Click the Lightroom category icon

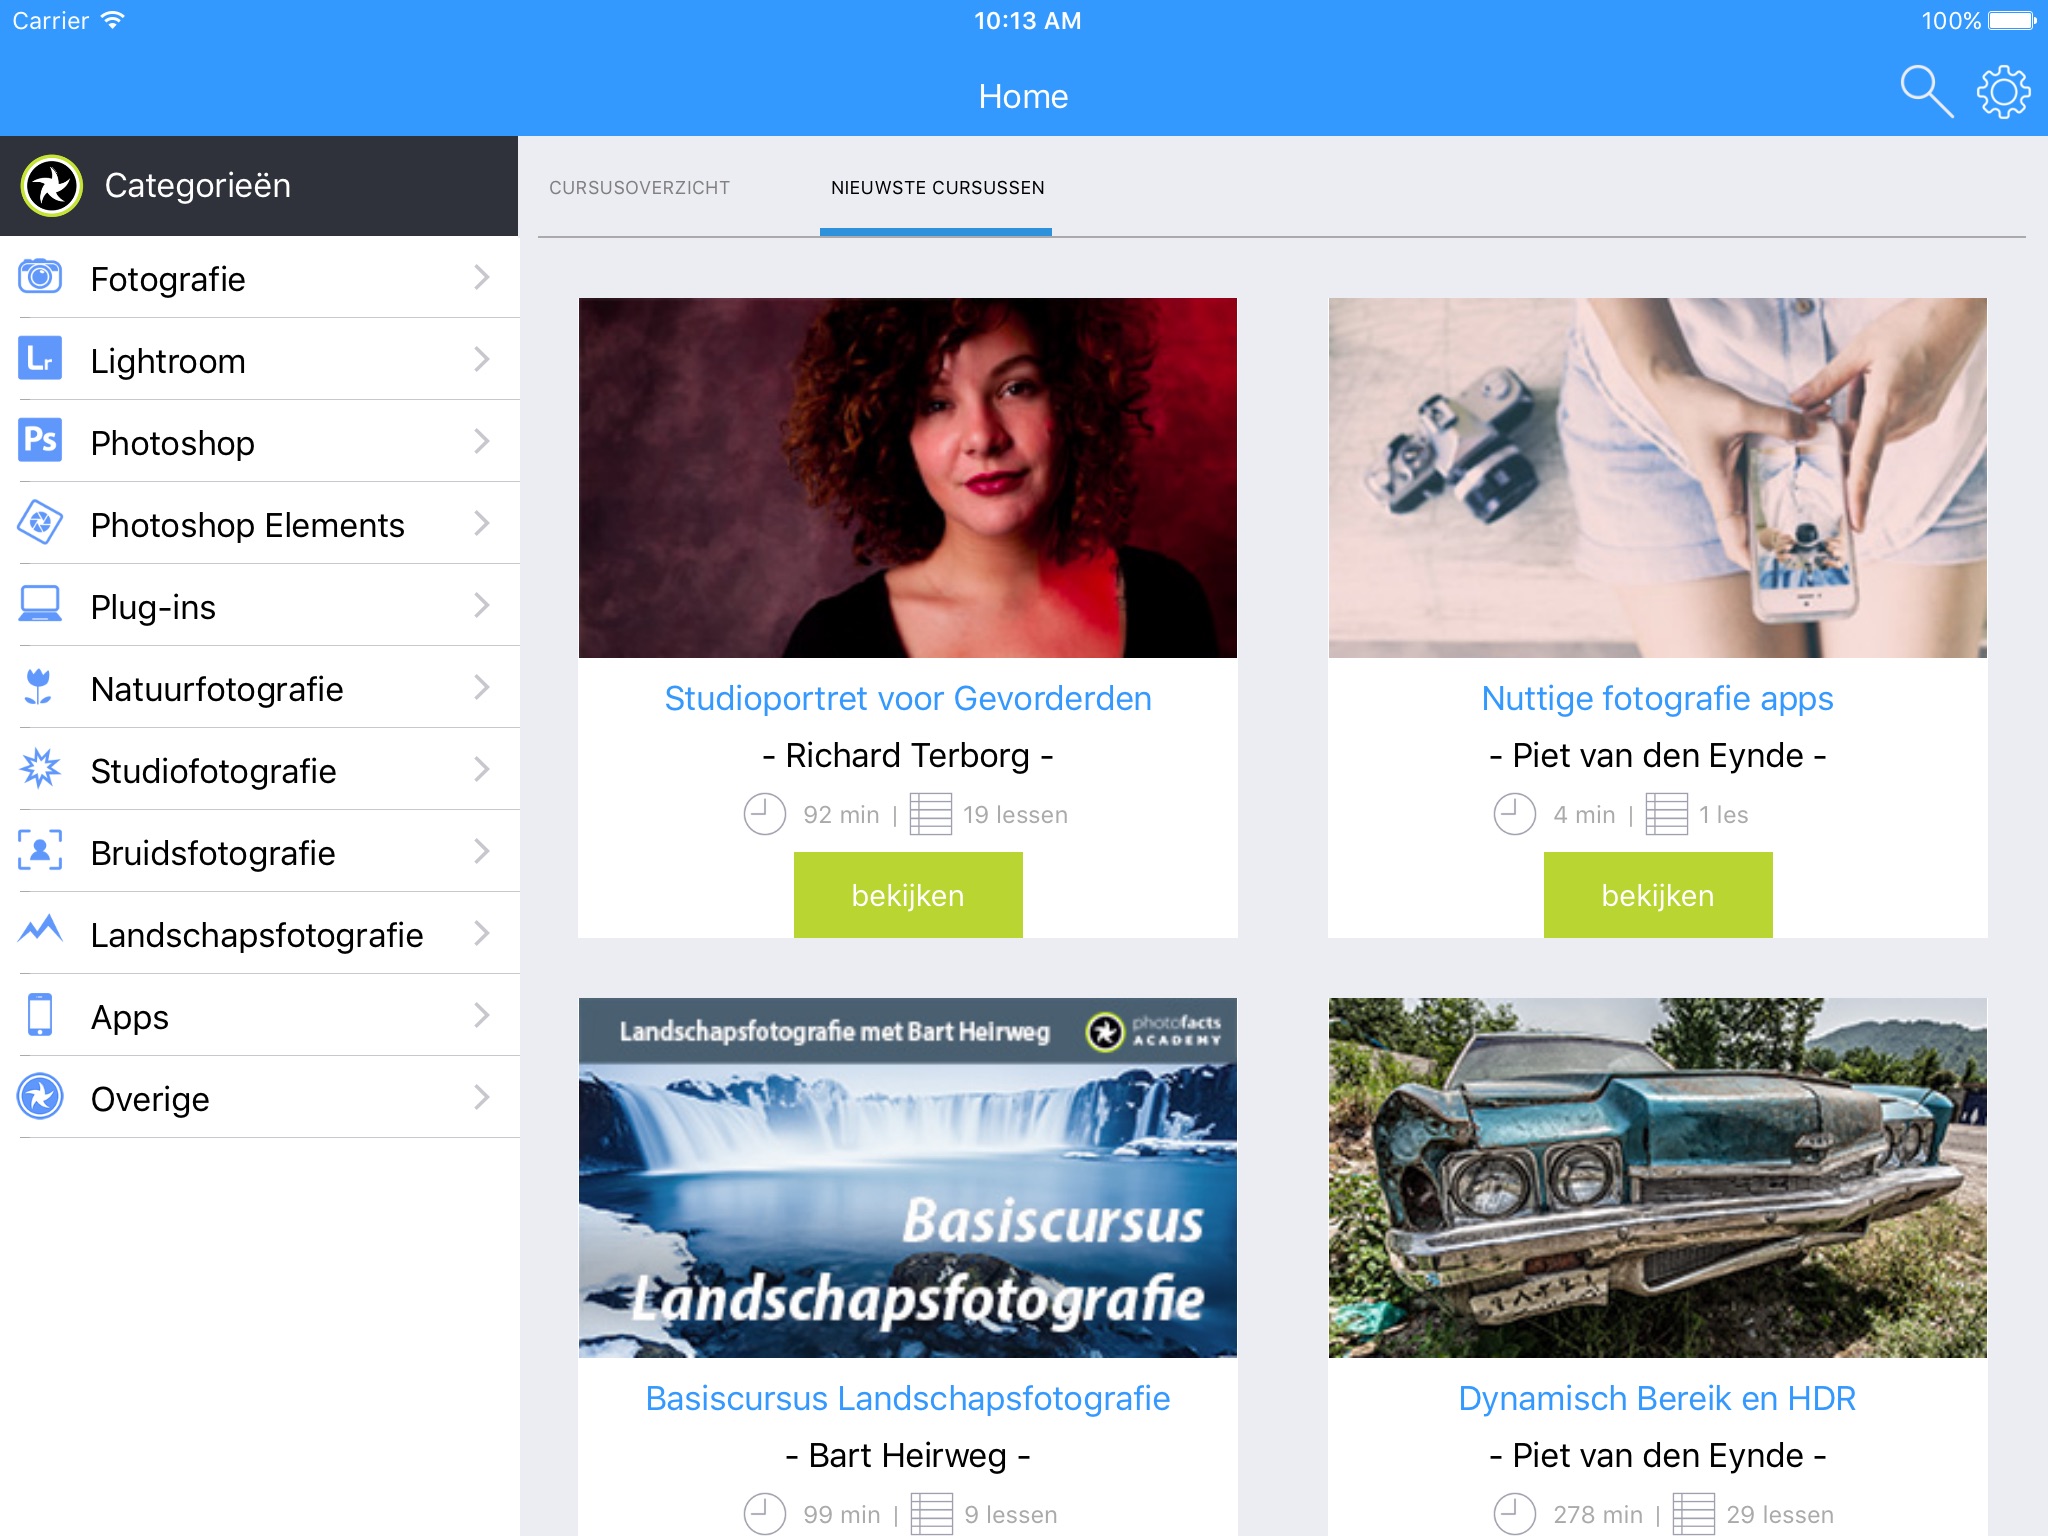[40, 360]
